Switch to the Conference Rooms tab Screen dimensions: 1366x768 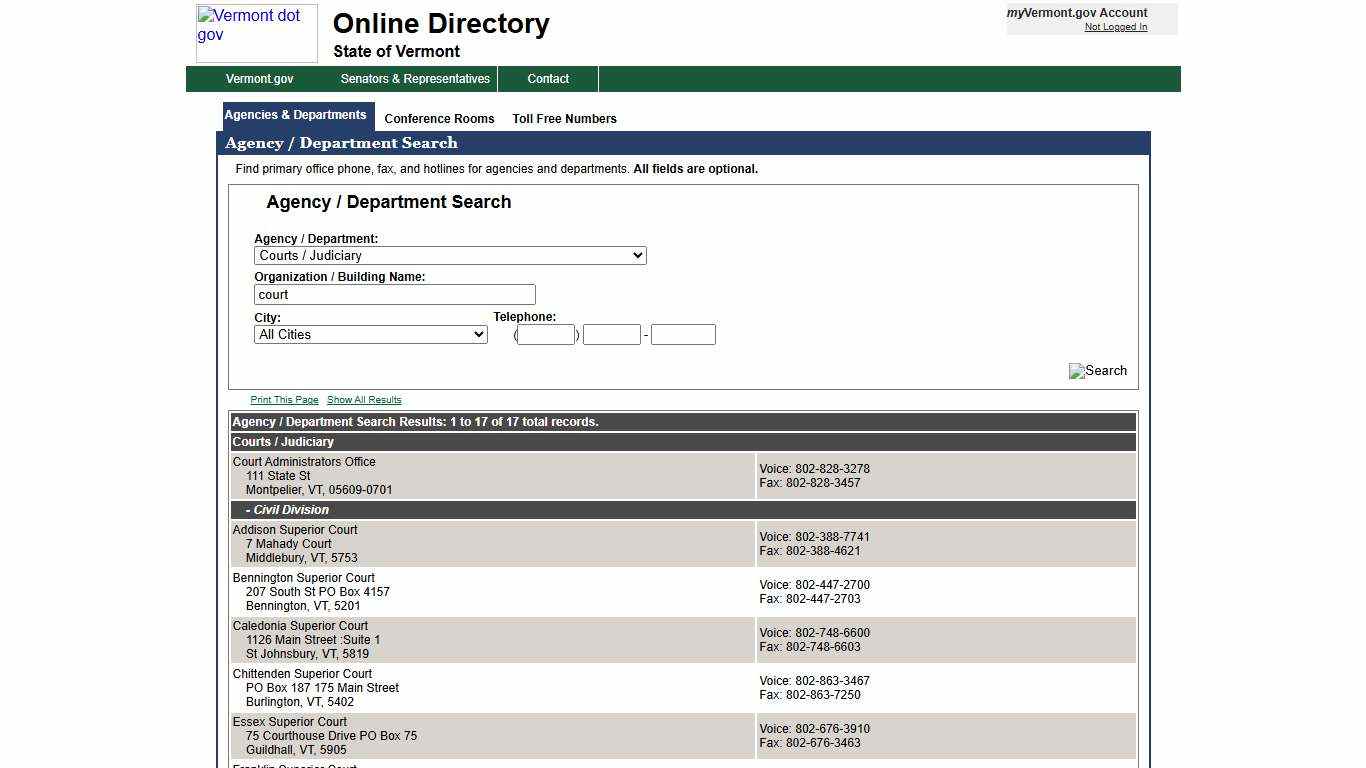point(439,118)
